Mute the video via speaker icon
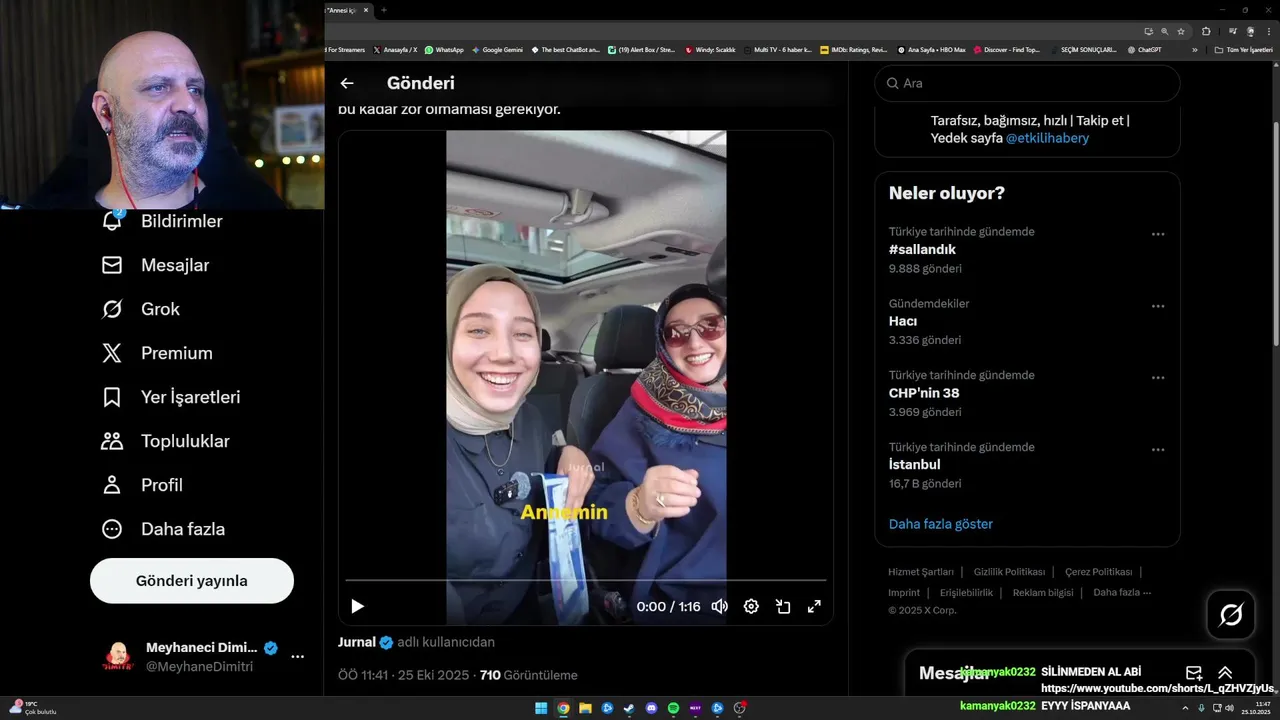 point(719,606)
